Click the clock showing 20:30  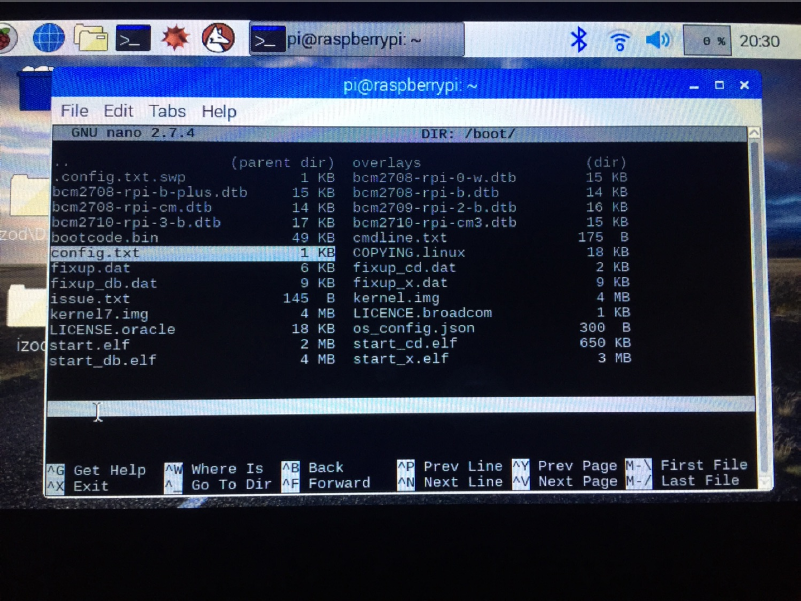click(x=760, y=41)
